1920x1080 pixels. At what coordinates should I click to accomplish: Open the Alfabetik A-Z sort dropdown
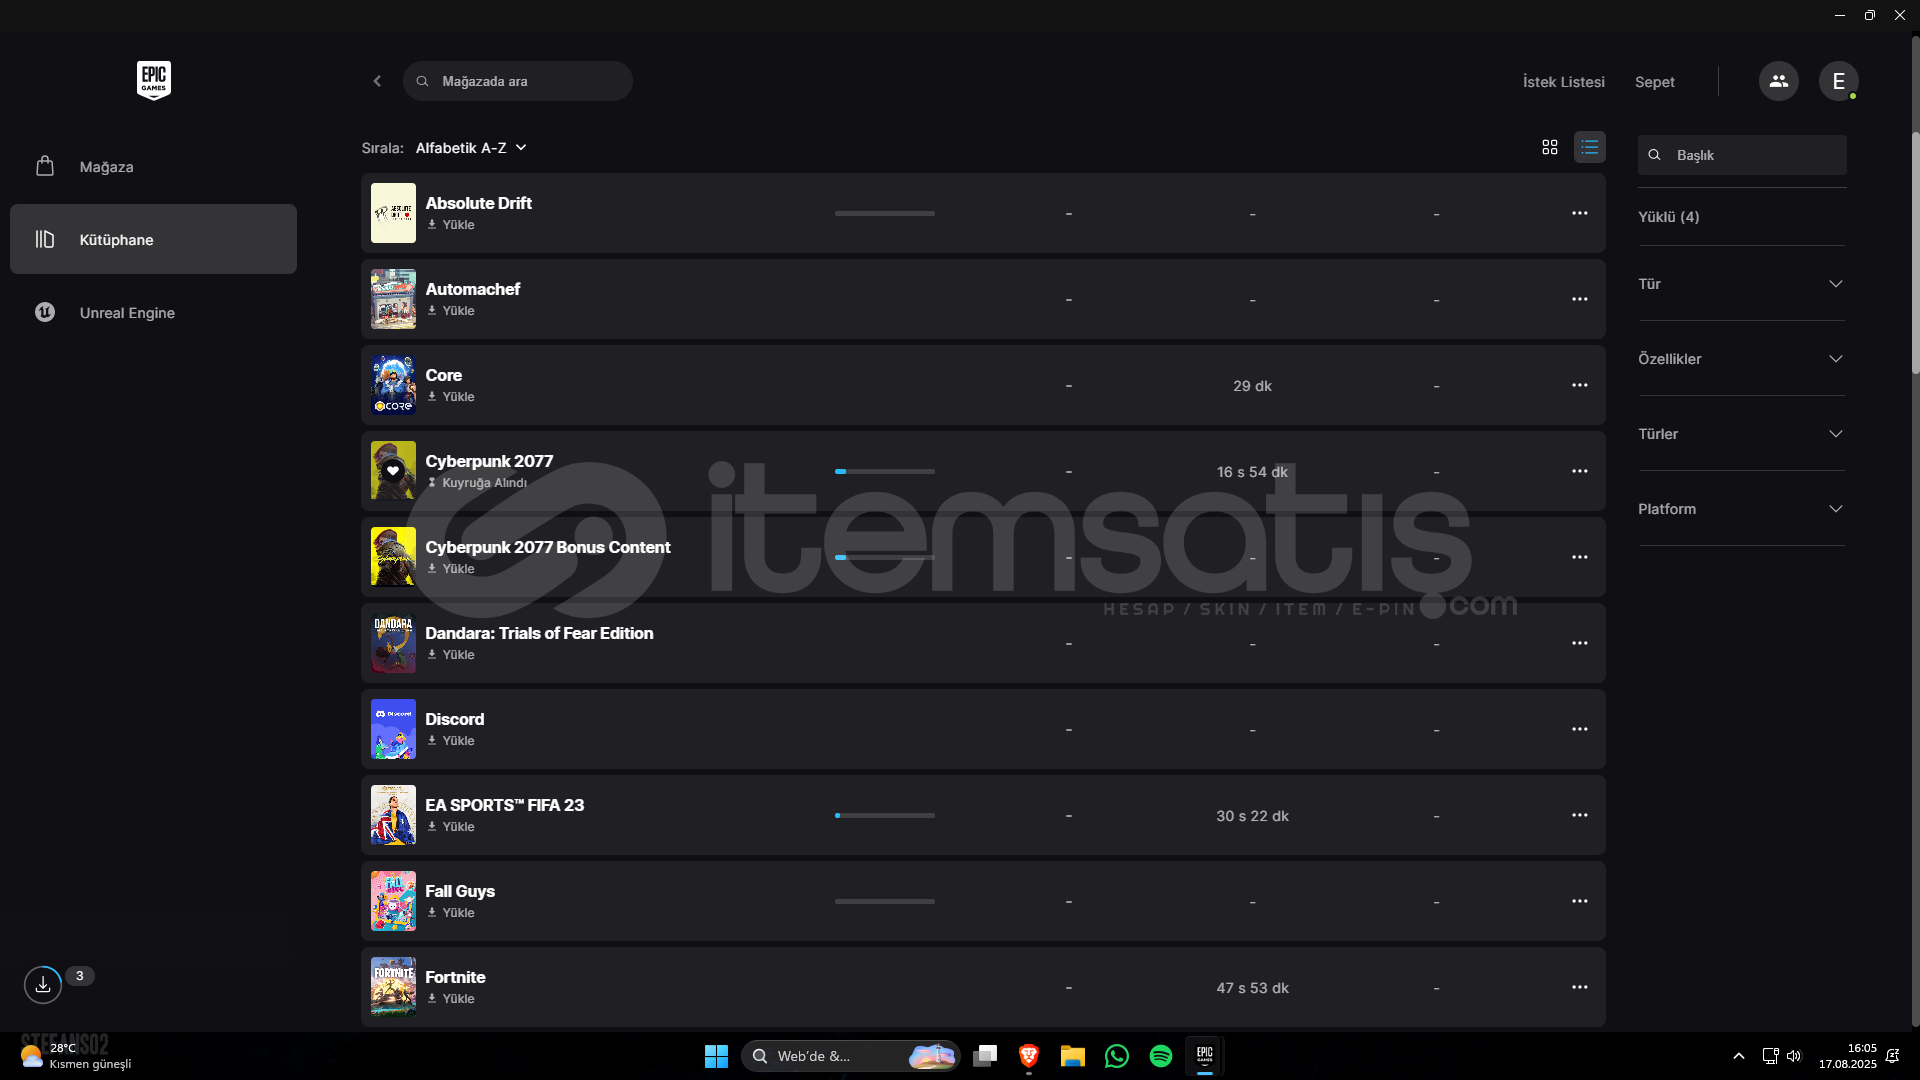click(471, 148)
